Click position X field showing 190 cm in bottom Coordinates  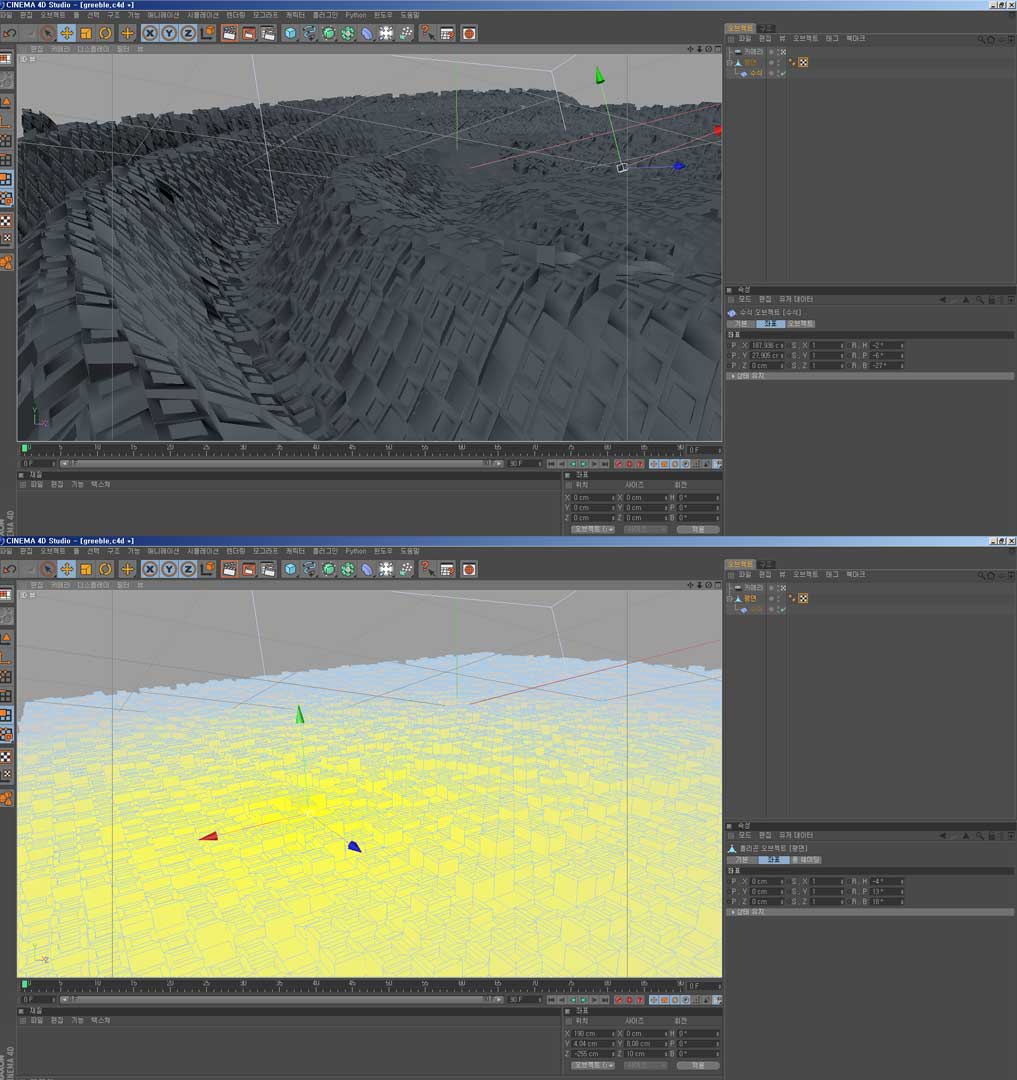tap(591, 1034)
